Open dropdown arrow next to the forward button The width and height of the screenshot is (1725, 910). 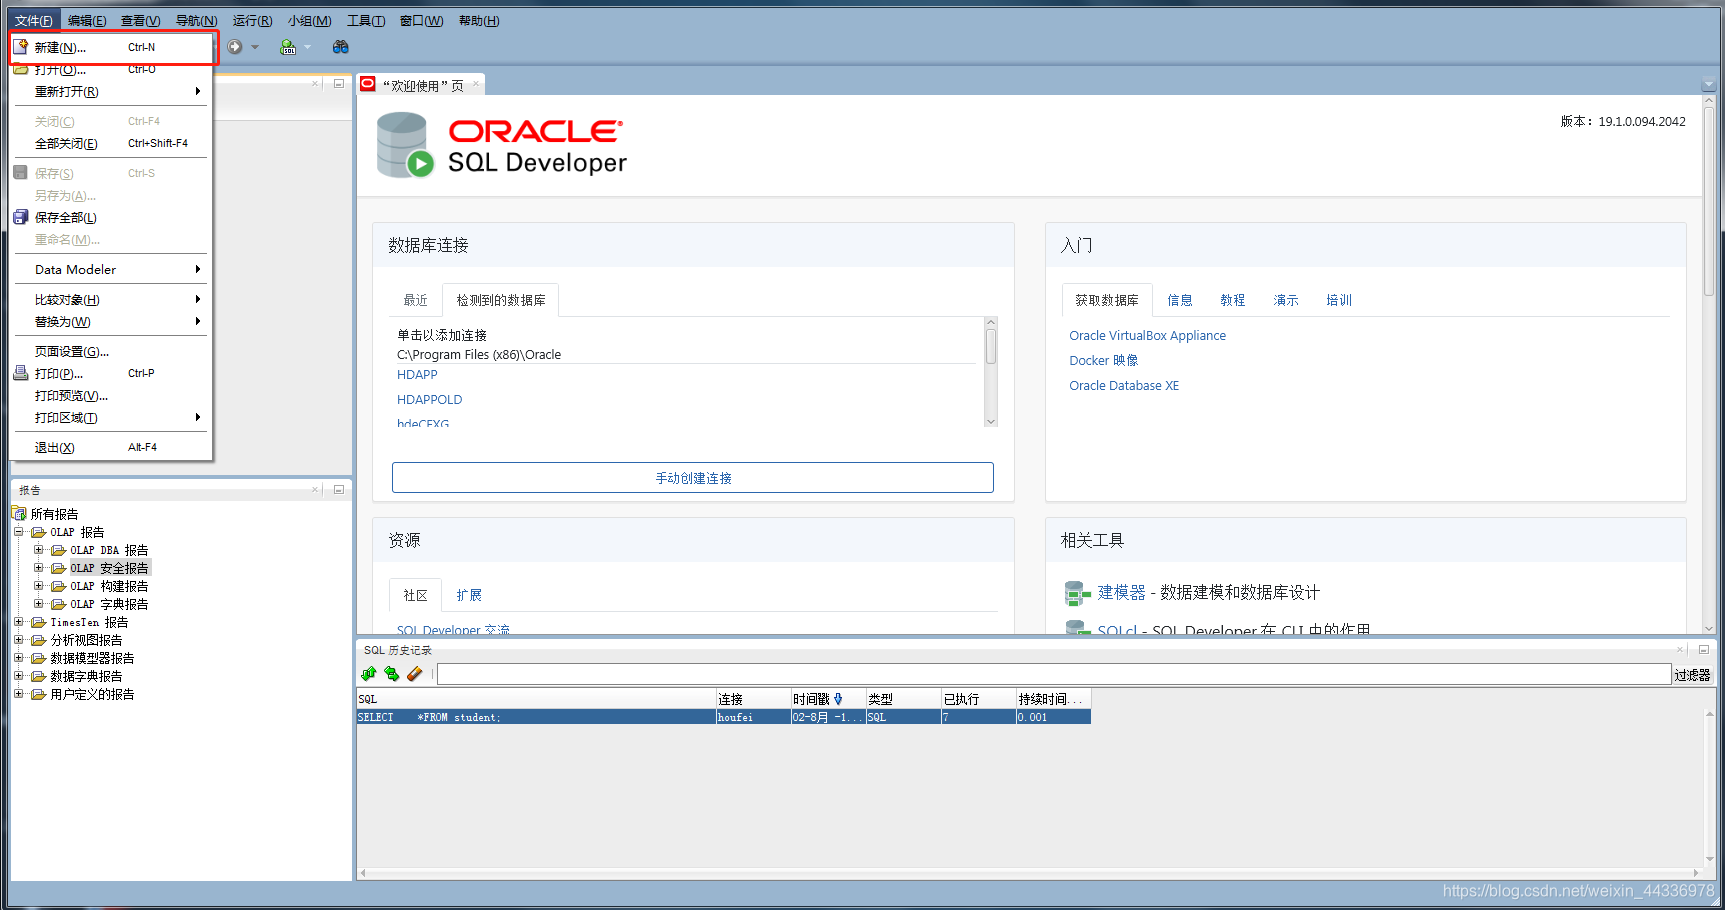point(255,47)
